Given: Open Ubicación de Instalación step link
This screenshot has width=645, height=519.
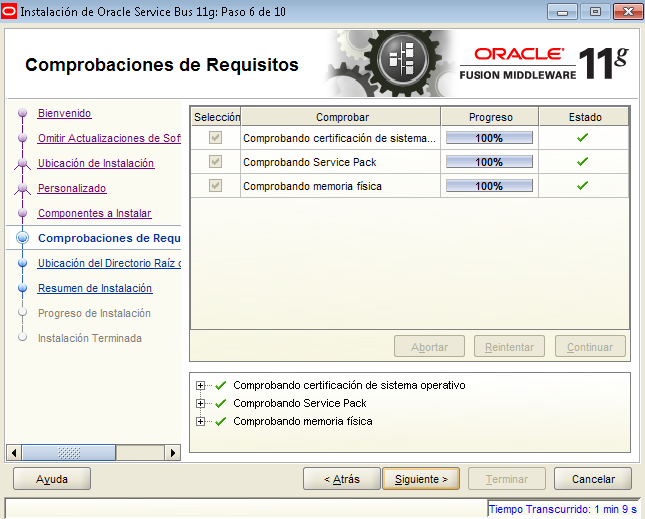Looking at the screenshot, I should [96, 163].
